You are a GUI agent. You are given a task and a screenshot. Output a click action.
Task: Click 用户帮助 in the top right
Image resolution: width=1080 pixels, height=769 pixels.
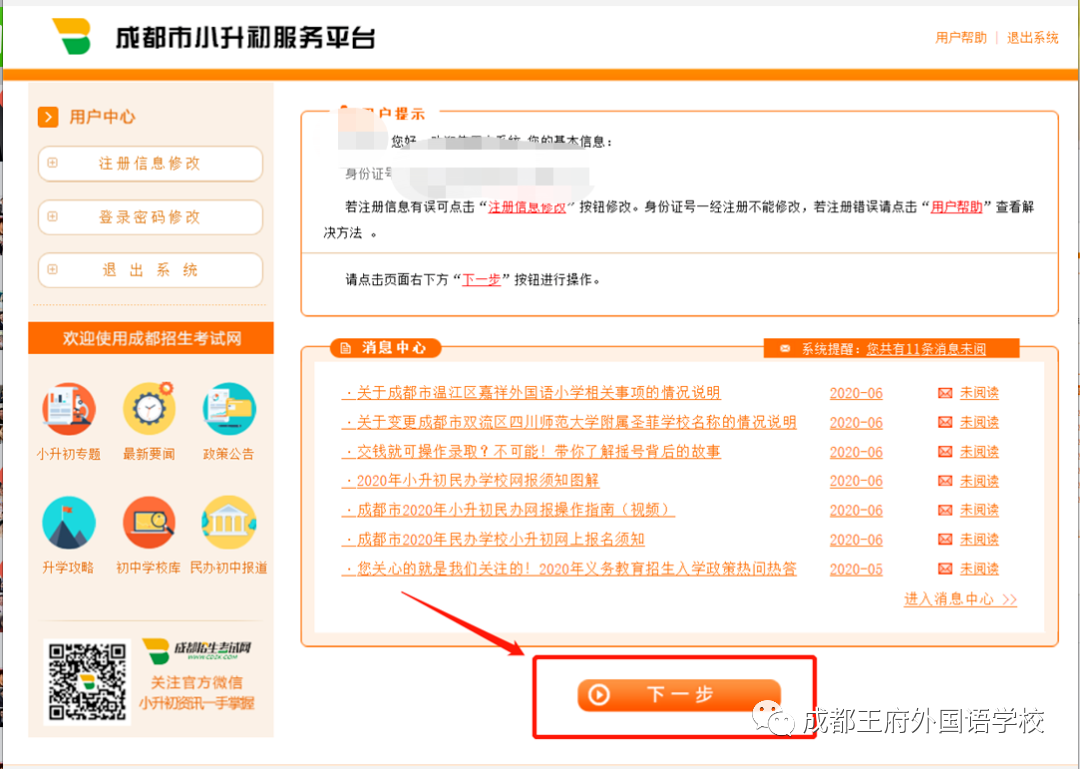961,38
